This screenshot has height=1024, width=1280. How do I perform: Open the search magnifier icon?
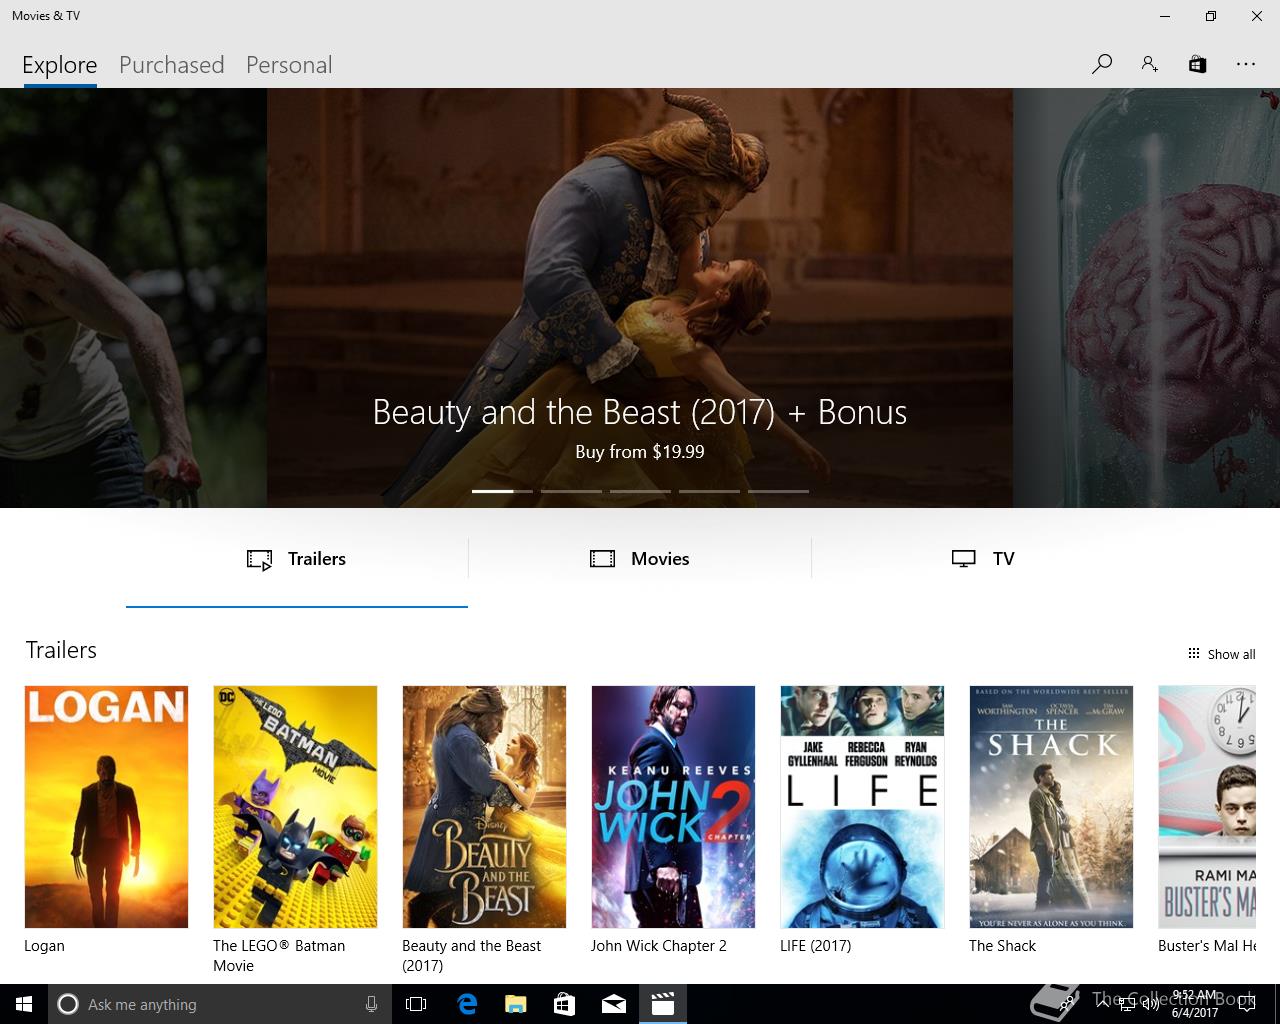click(1102, 64)
